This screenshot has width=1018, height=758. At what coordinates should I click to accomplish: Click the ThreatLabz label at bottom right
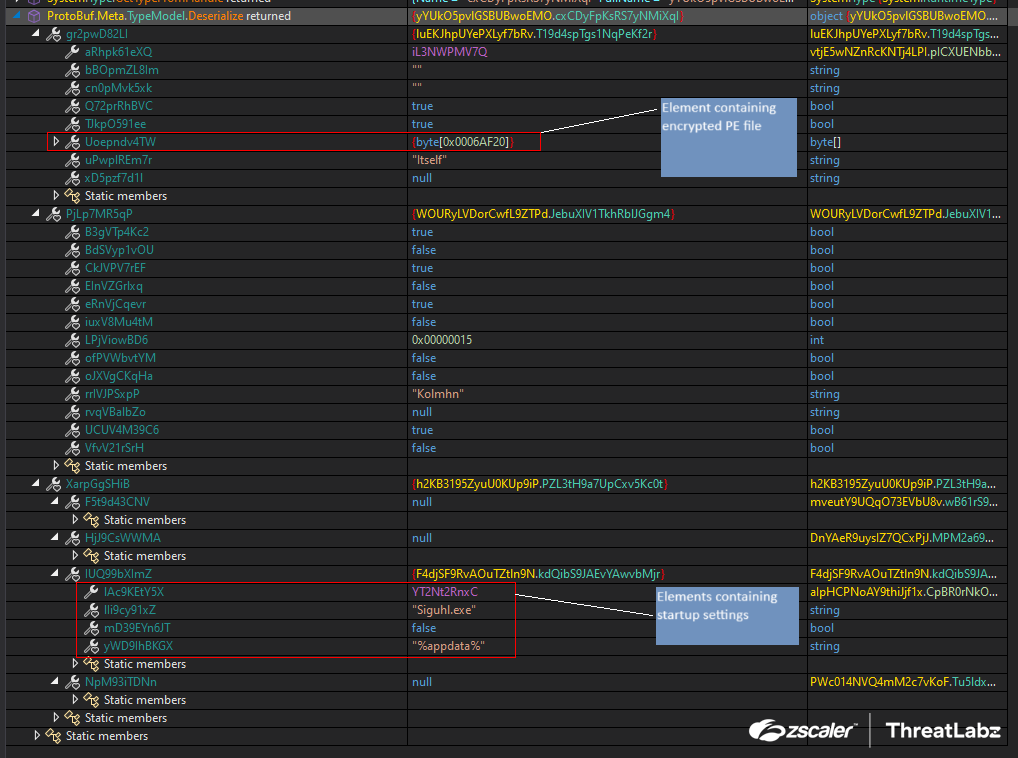(940, 731)
